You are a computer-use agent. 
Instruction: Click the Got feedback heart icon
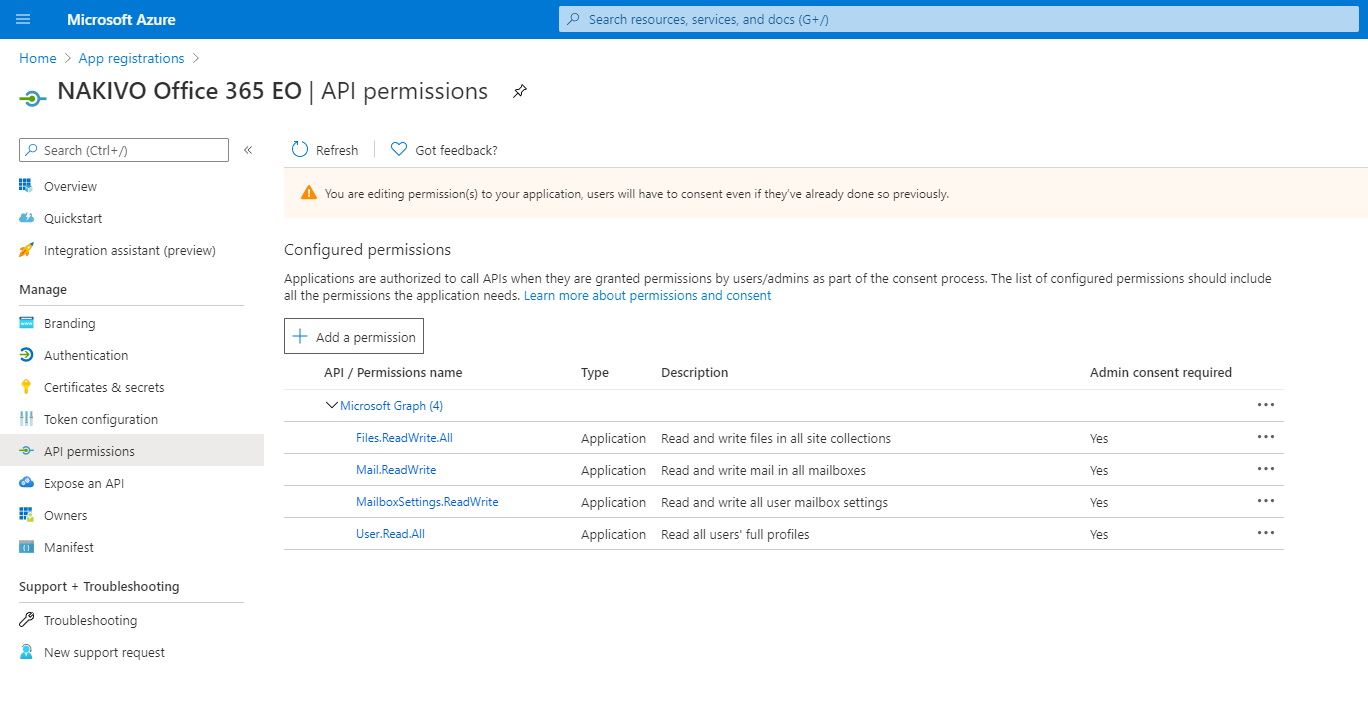(399, 150)
